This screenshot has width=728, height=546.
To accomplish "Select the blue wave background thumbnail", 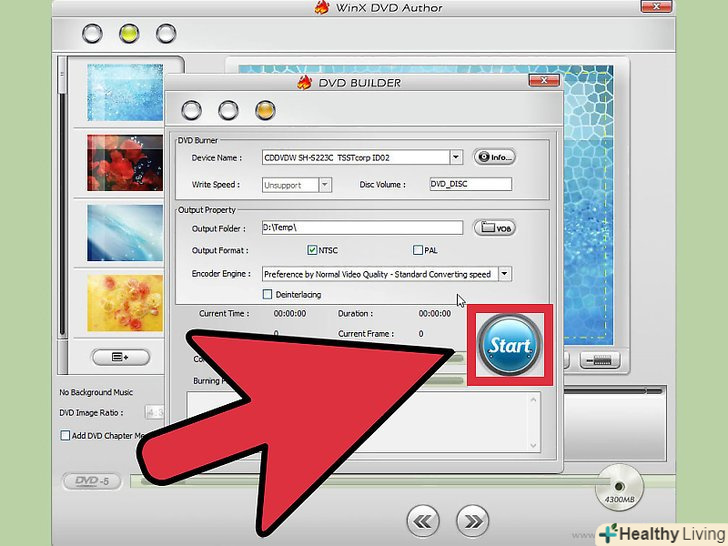I will point(125,233).
